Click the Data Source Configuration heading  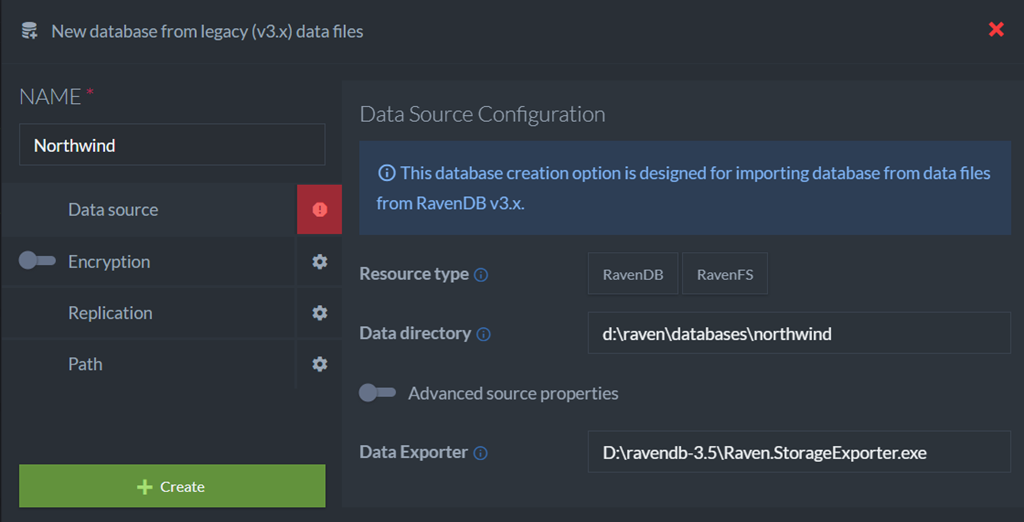(483, 114)
